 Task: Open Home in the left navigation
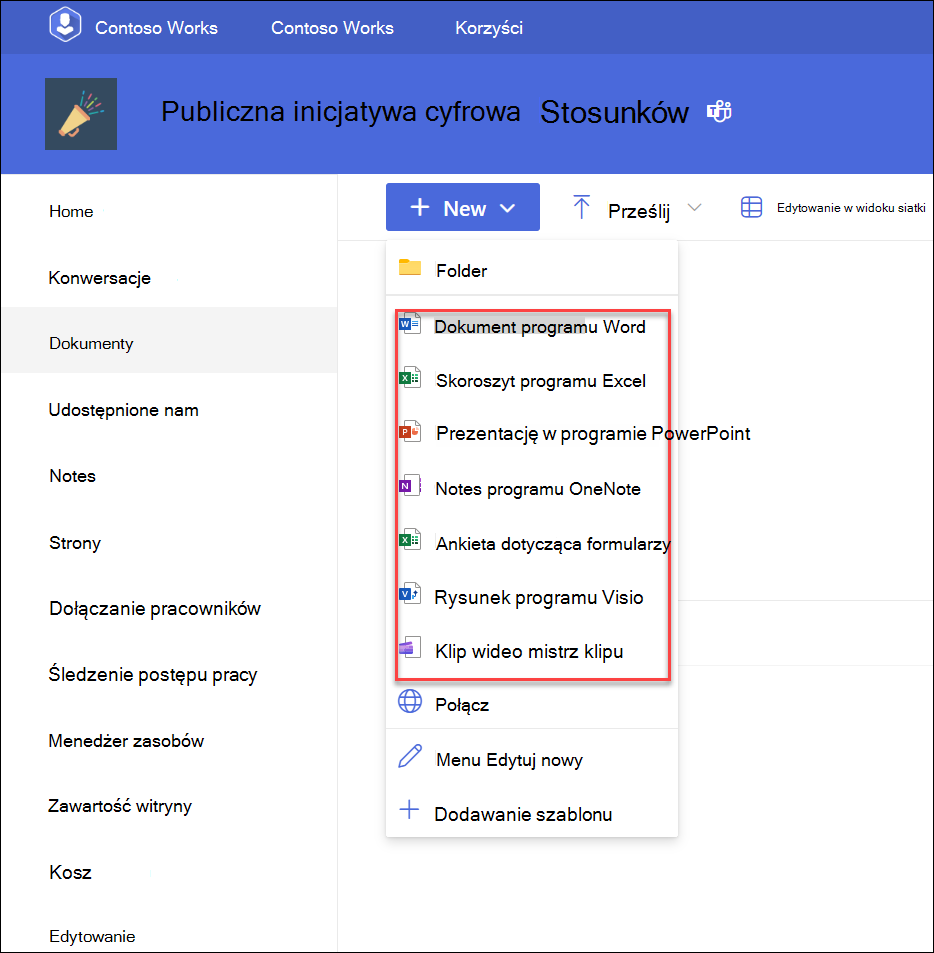[71, 212]
